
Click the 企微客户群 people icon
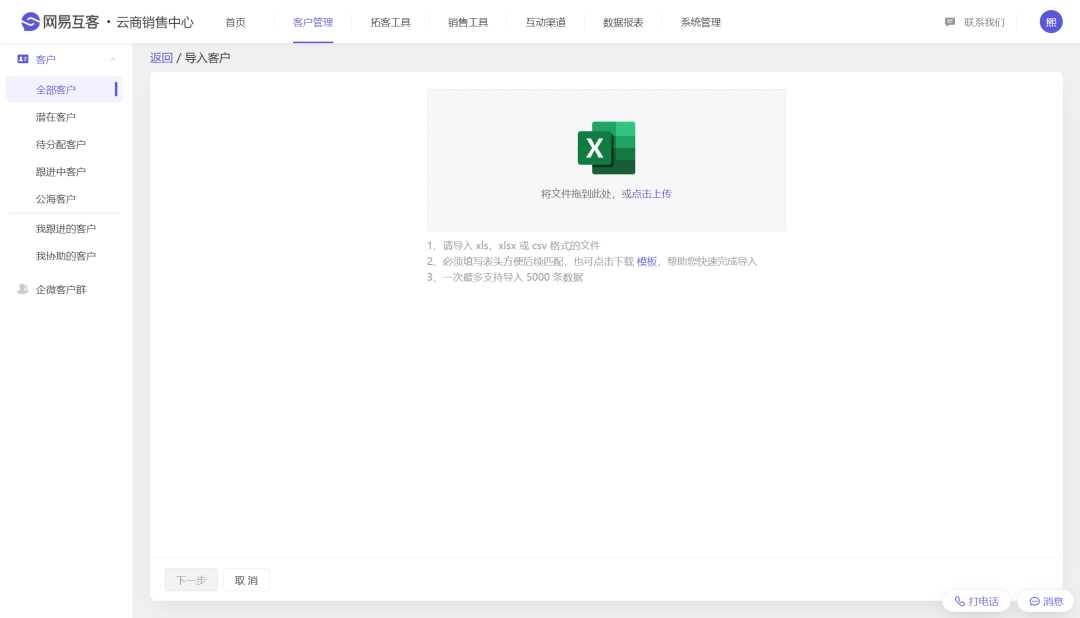(x=23, y=289)
